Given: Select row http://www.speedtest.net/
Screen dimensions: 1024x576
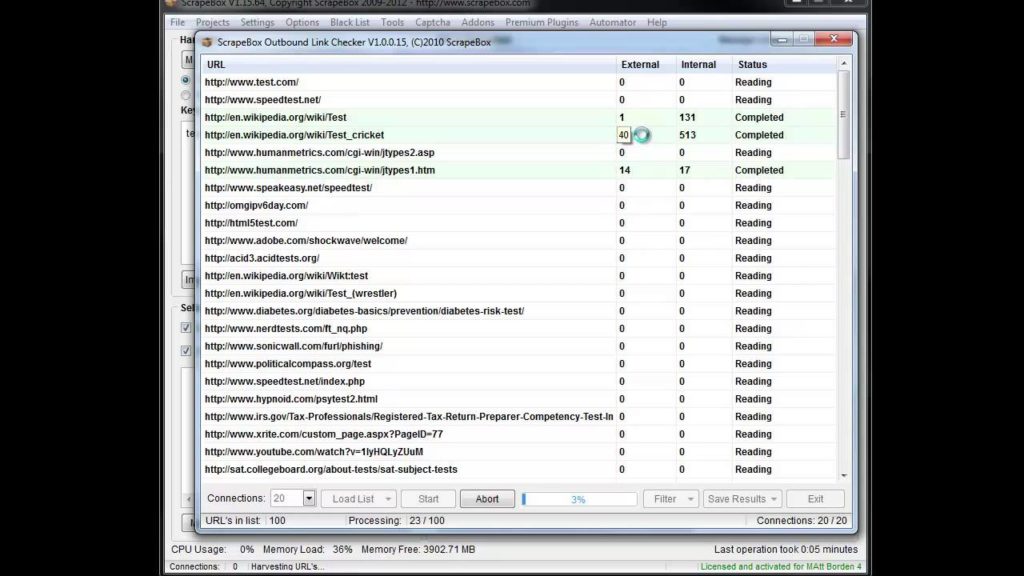Looking at the screenshot, I should (x=519, y=100).
